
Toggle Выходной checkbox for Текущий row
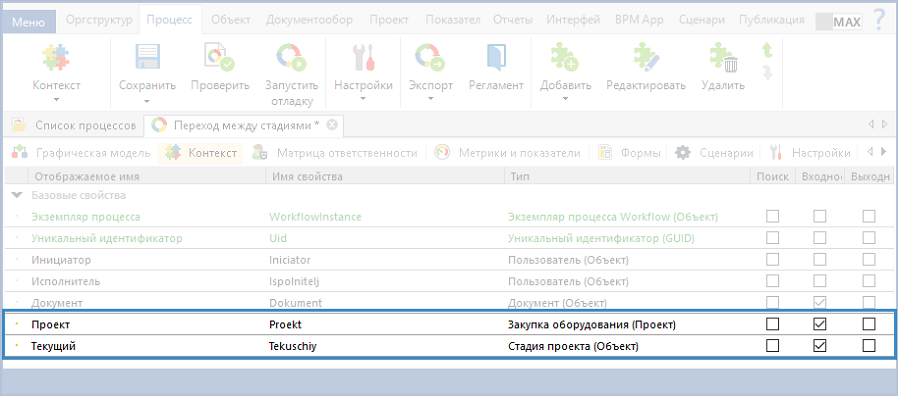pos(869,346)
